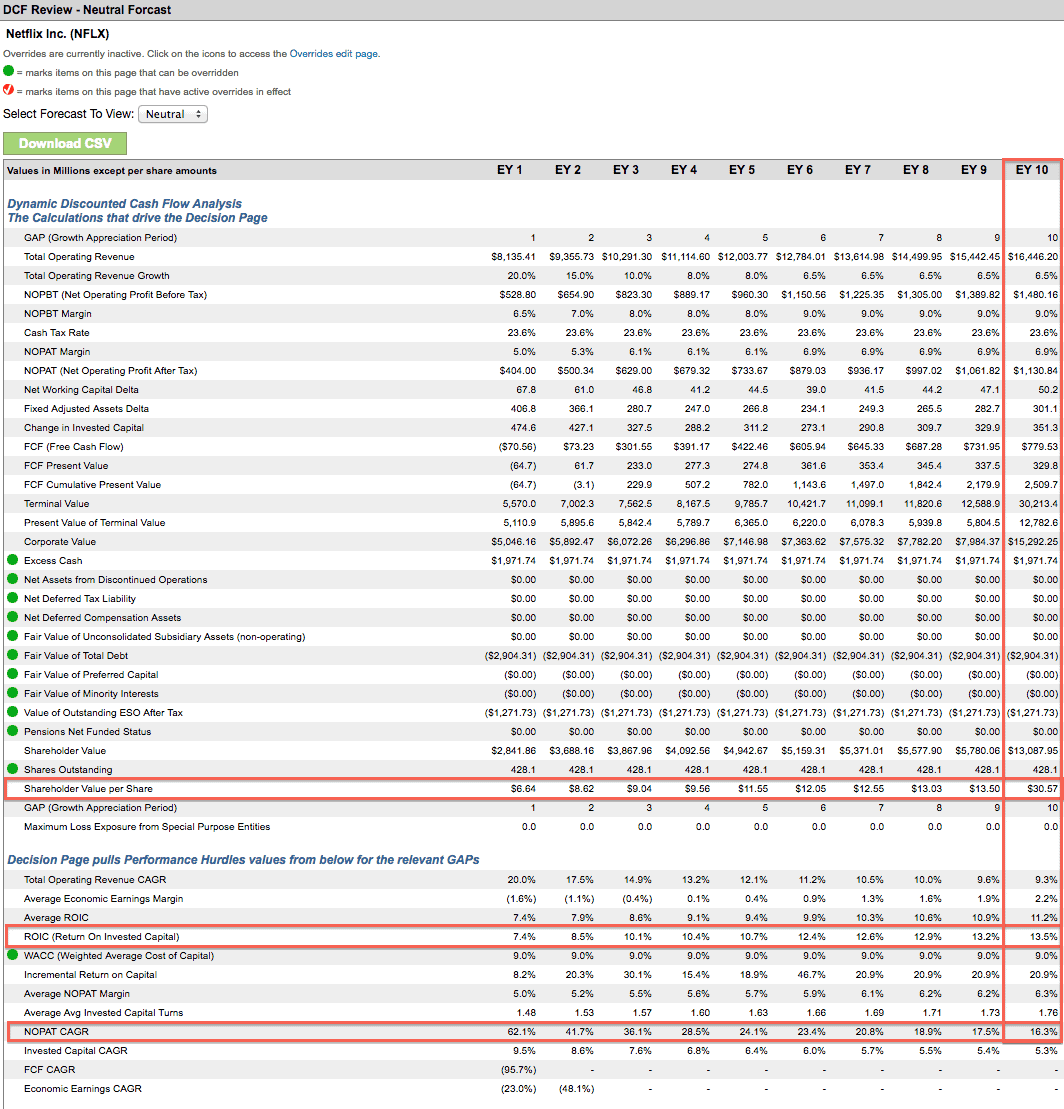
Task: Click the 'Corporate Value' row label
Action: (x=60, y=542)
